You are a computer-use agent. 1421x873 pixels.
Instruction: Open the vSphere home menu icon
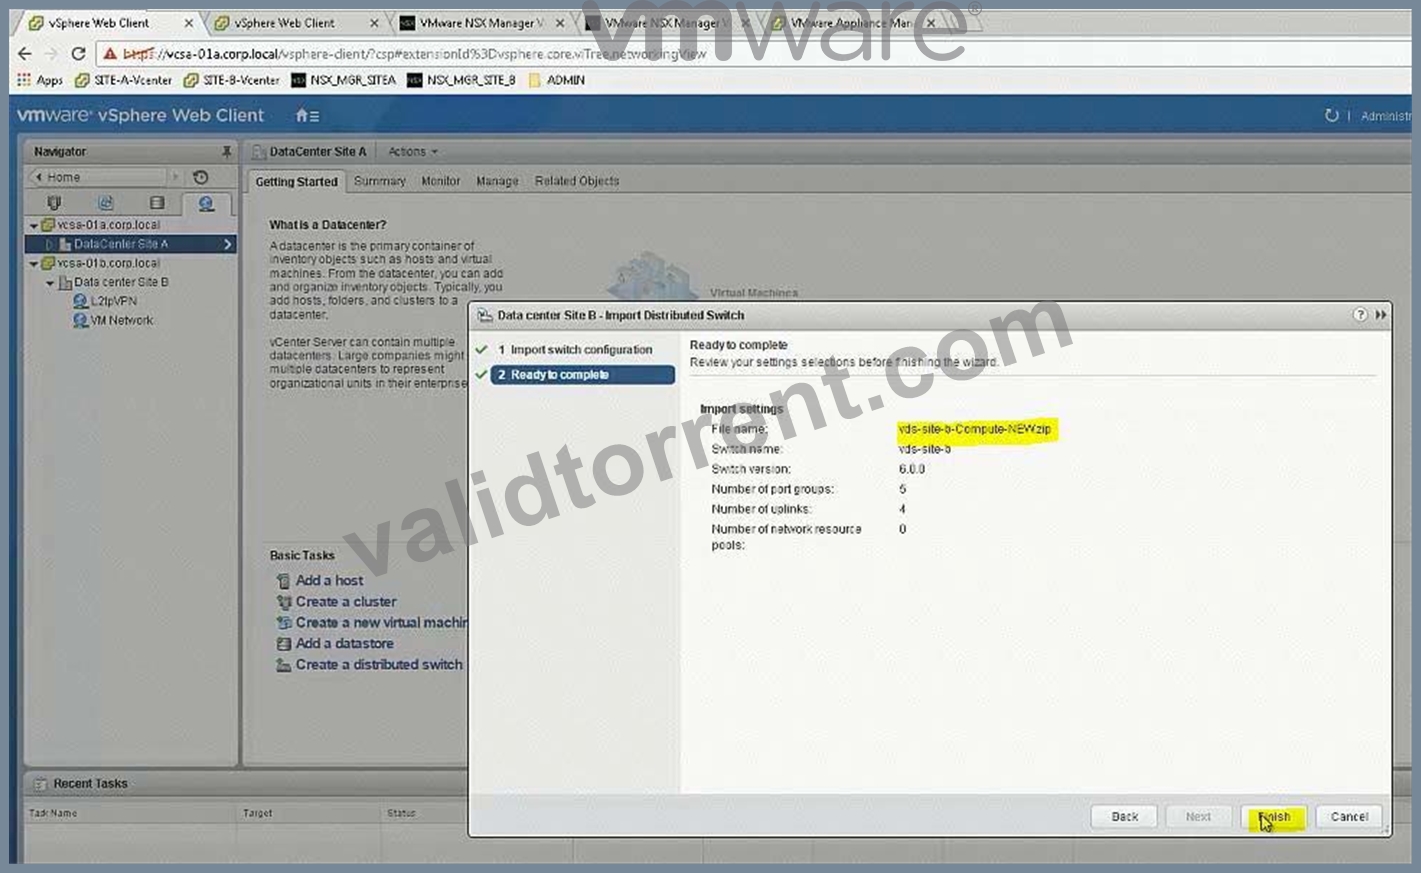tap(307, 116)
